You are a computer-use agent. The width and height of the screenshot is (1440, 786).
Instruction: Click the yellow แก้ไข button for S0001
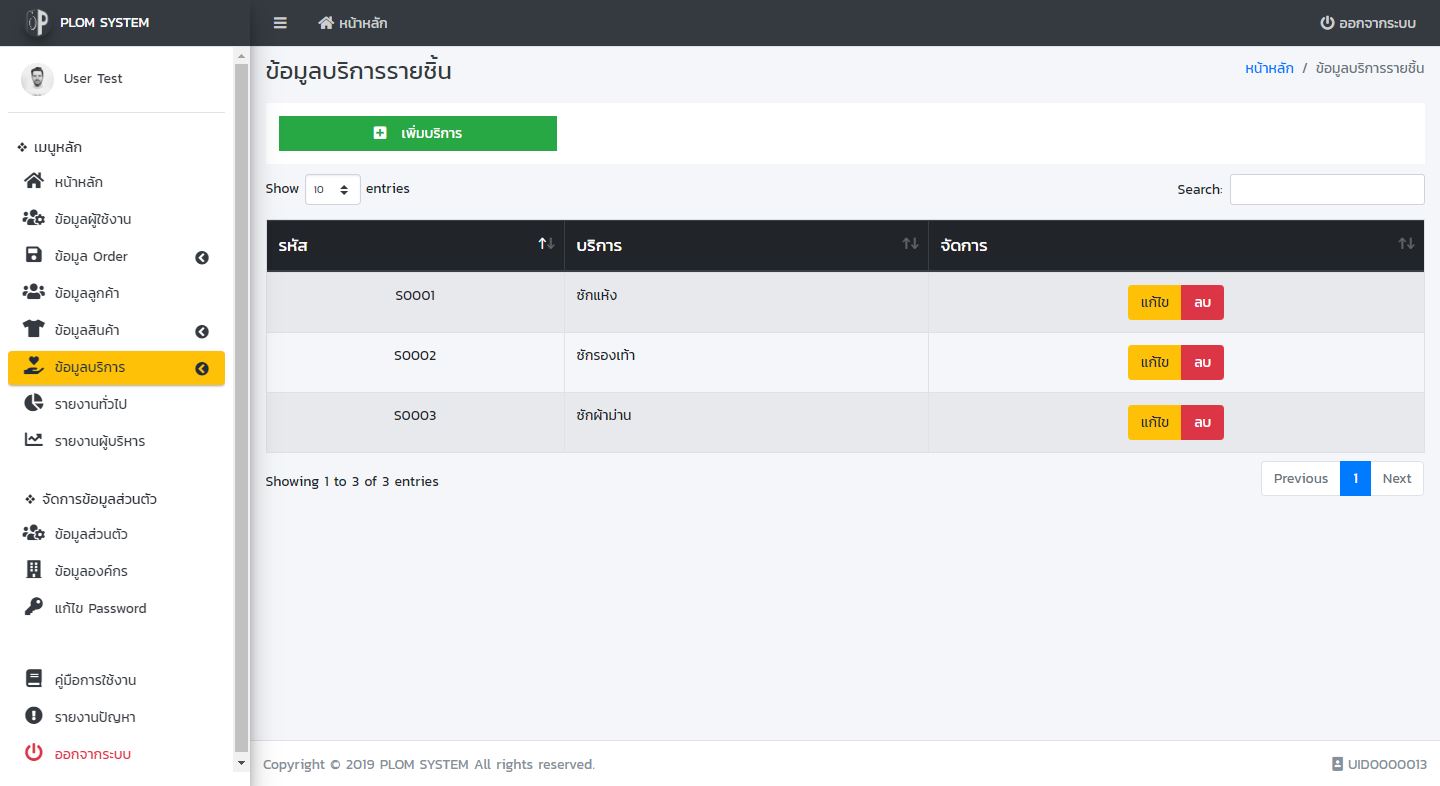pyautogui.click(x=1154, y=303)
